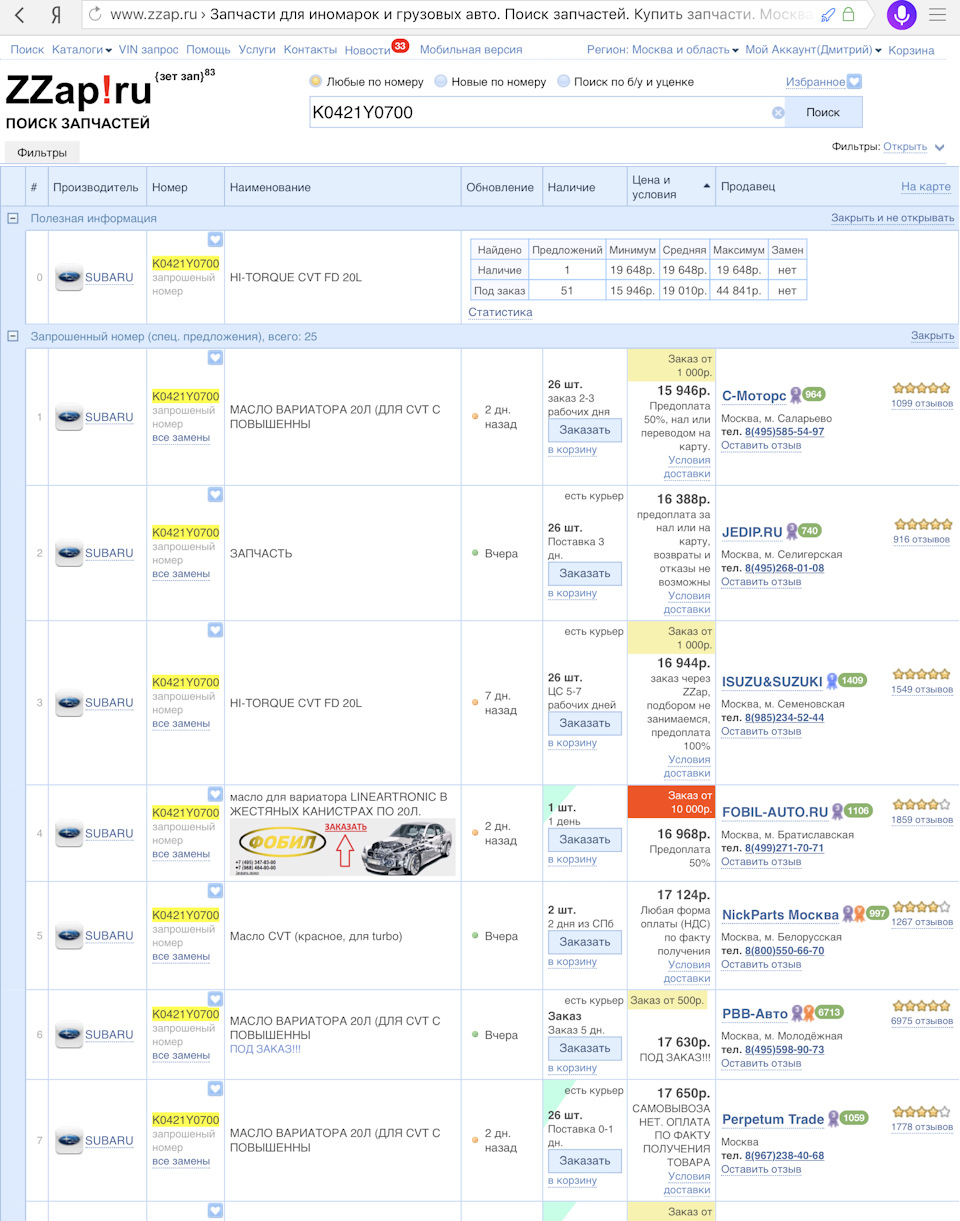Open 1099 отзывов reviews link
Viewport: 960px width, 1221px height.
pyautogui.click(x=922, y=404)
